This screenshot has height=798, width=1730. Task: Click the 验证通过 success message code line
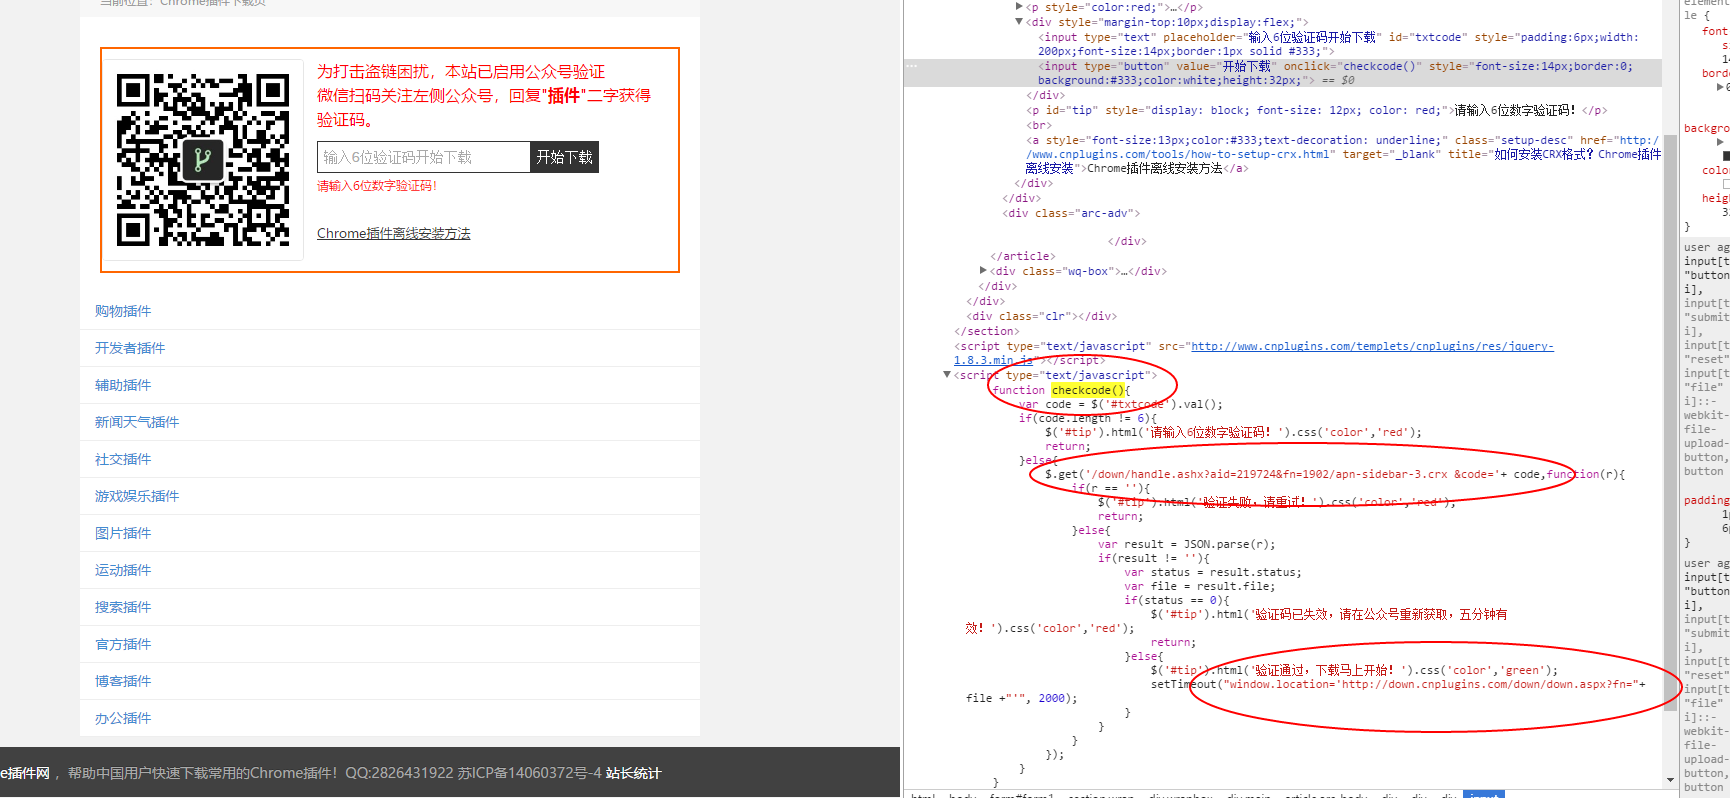point(1354,670)
